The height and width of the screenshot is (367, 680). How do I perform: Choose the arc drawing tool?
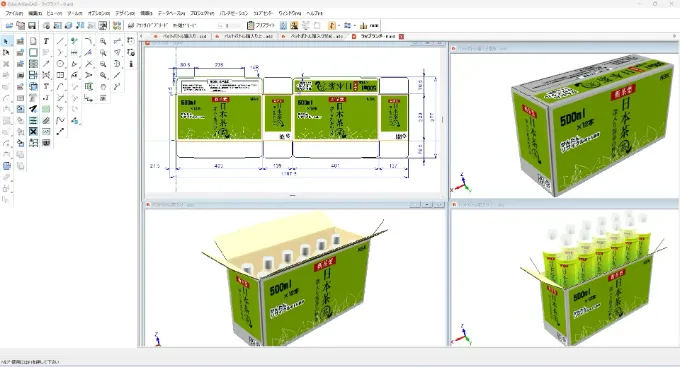coord(60,87)
